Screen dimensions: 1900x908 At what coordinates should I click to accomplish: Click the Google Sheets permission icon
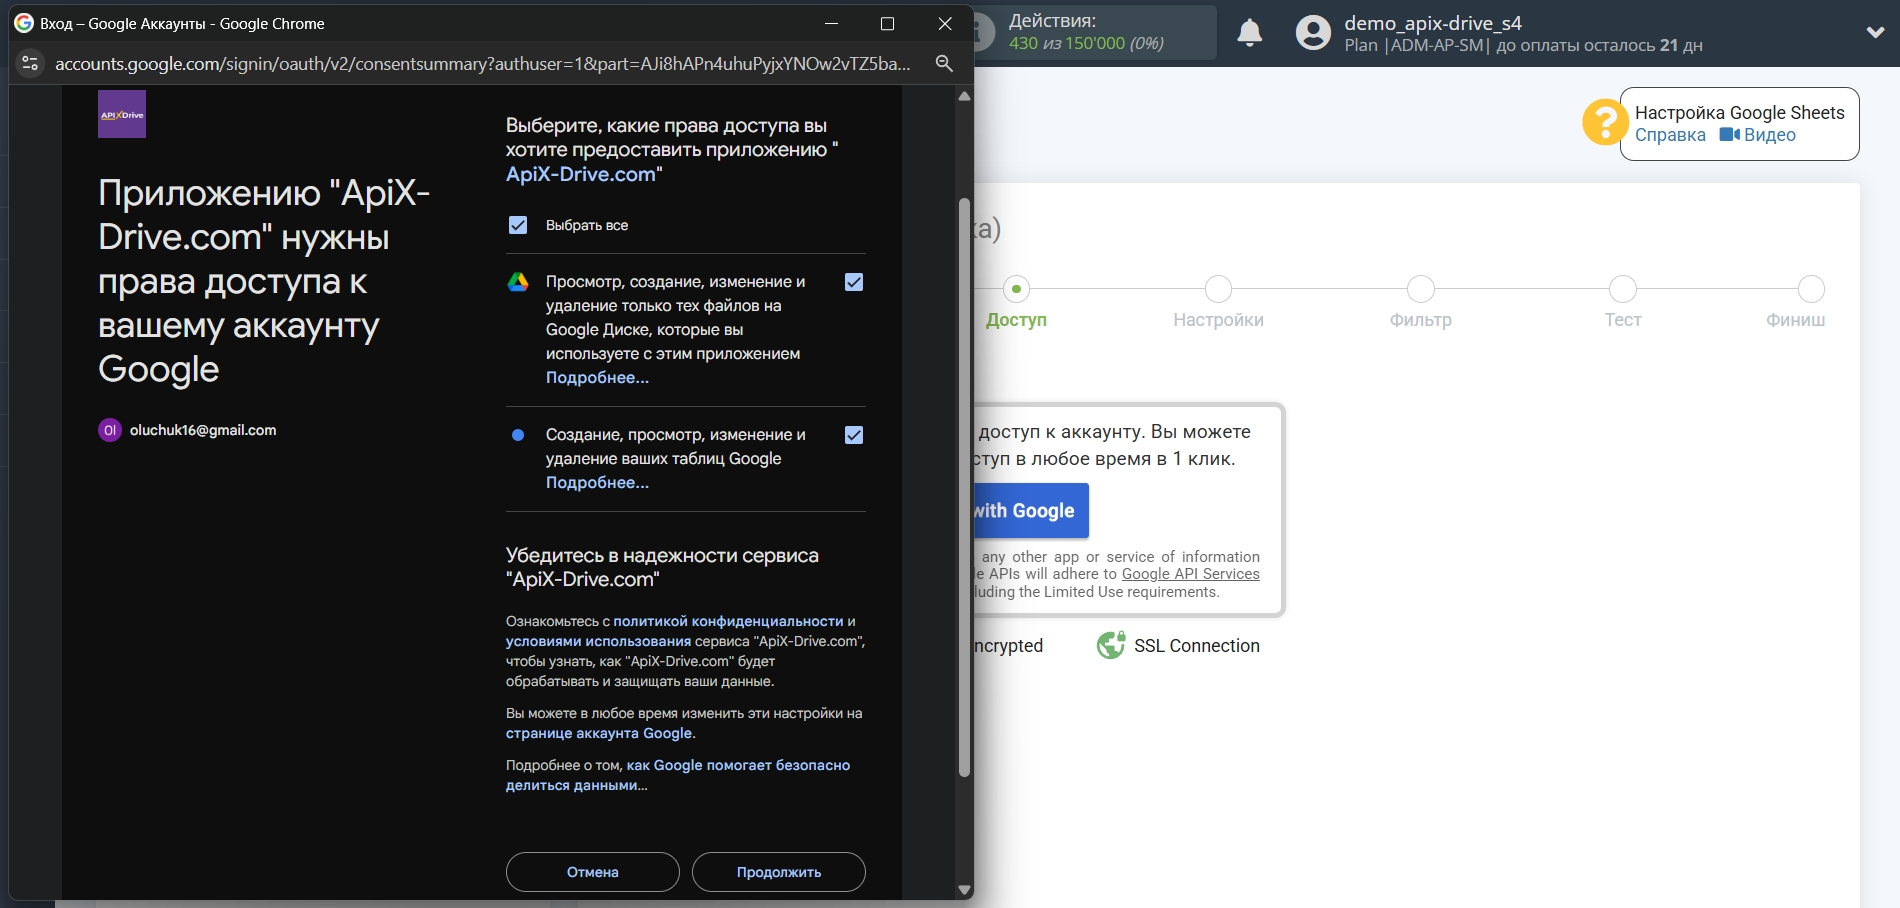(518, 435)
